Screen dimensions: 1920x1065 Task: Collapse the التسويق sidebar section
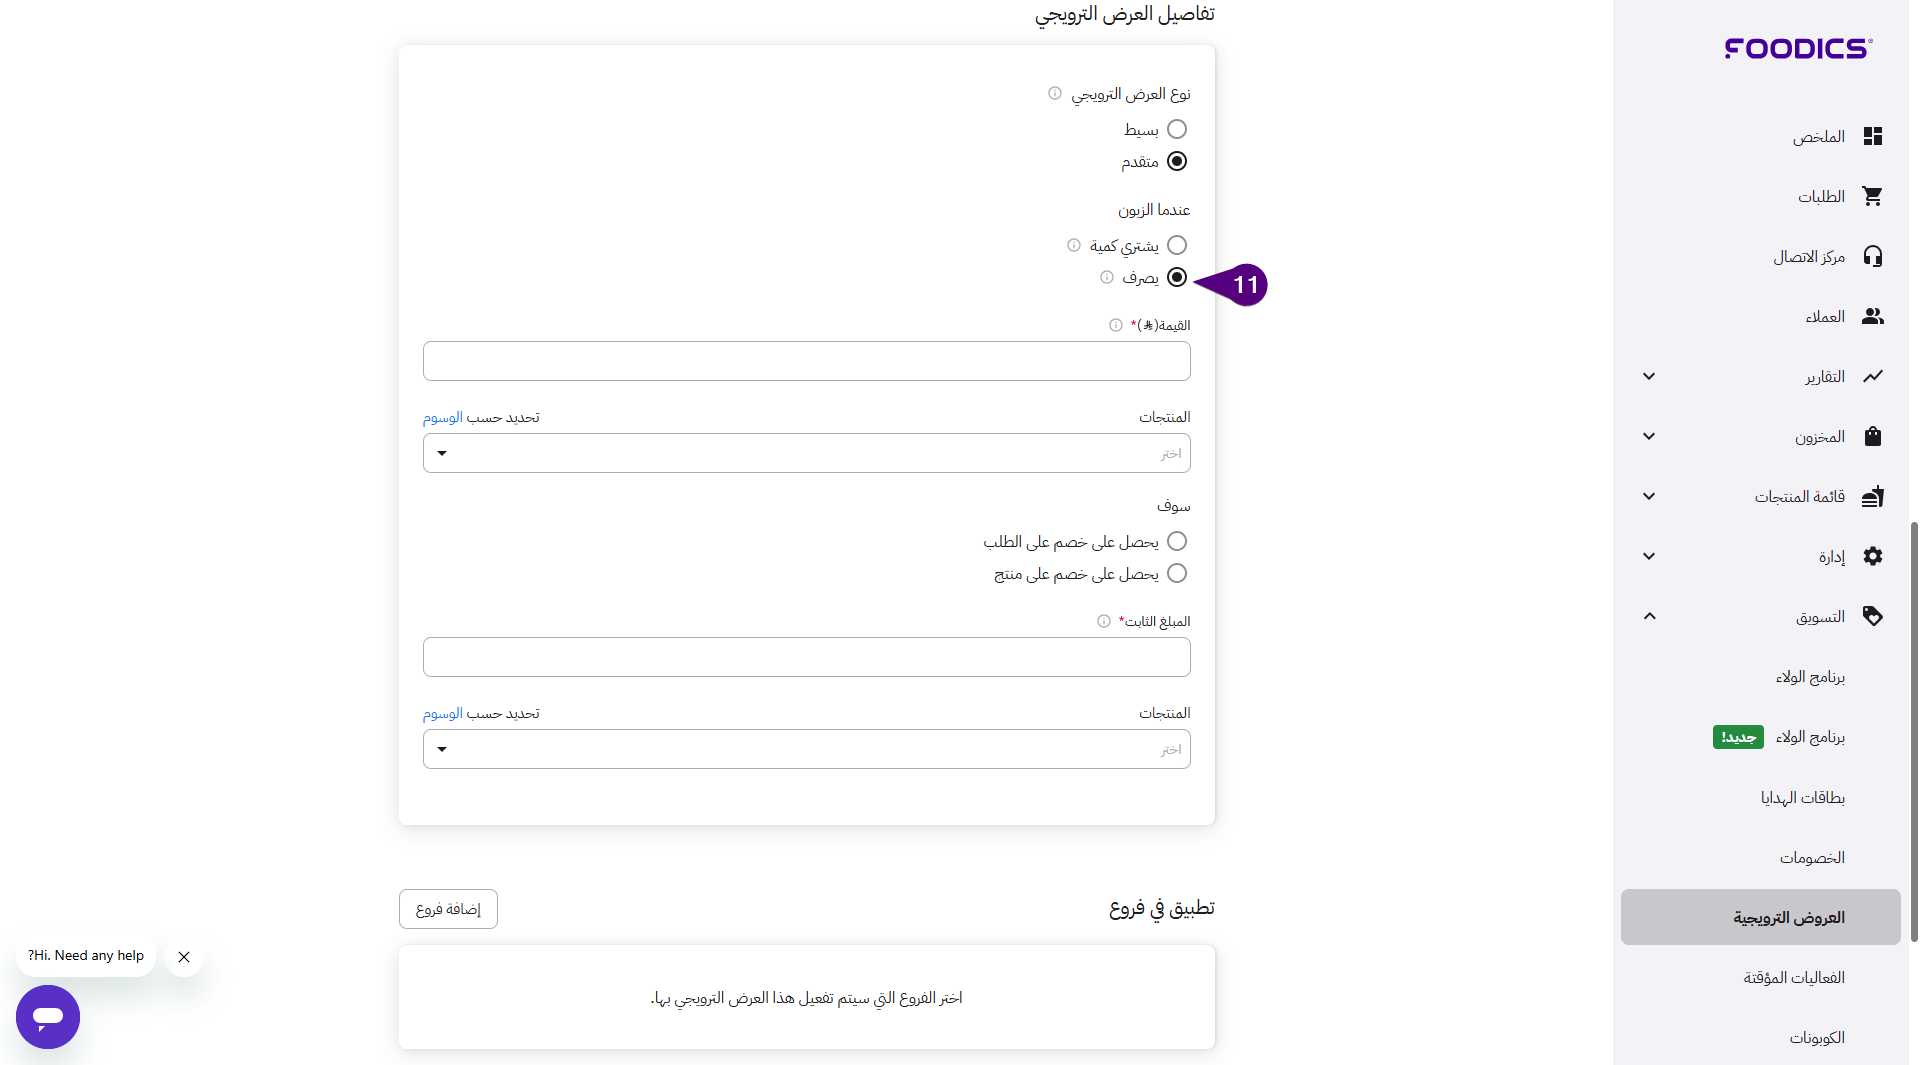1649,617
